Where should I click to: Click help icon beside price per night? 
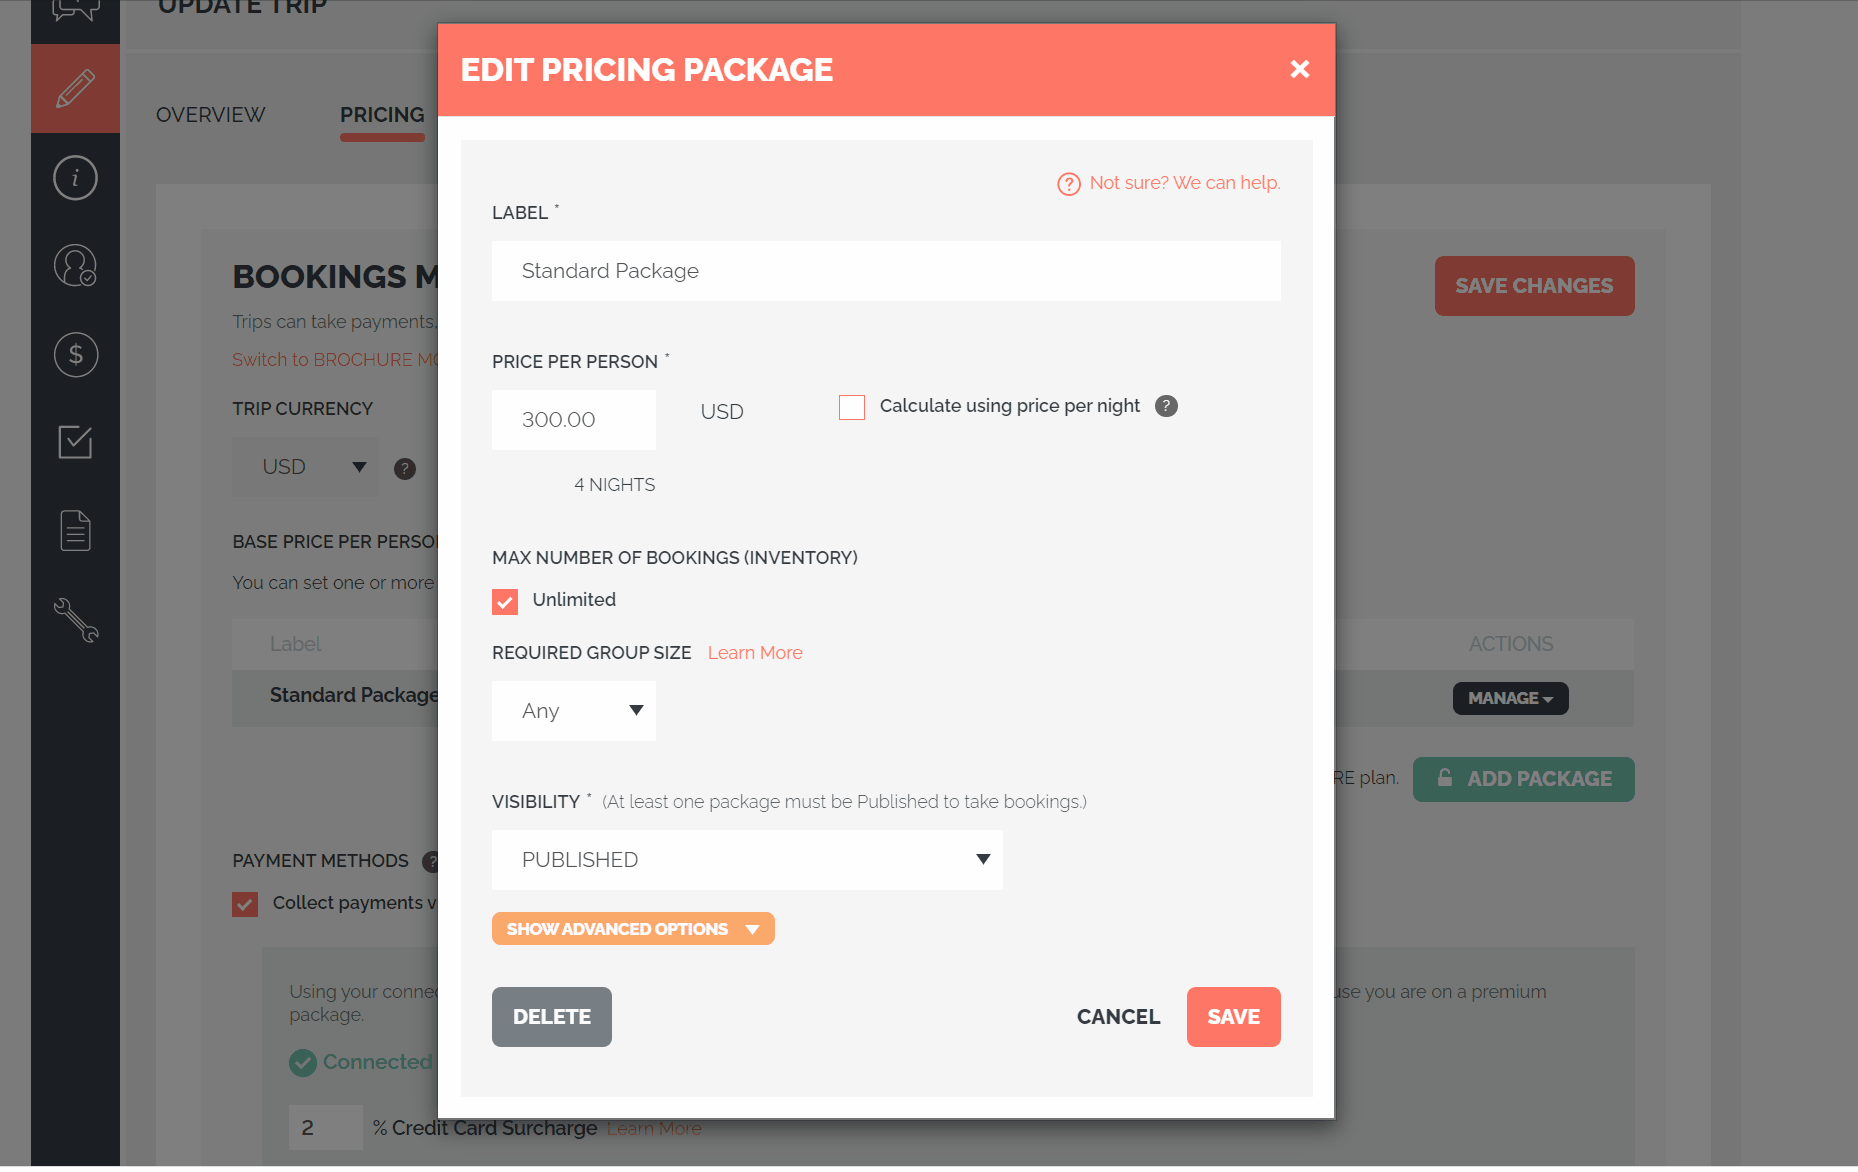tap(1166, 406)
